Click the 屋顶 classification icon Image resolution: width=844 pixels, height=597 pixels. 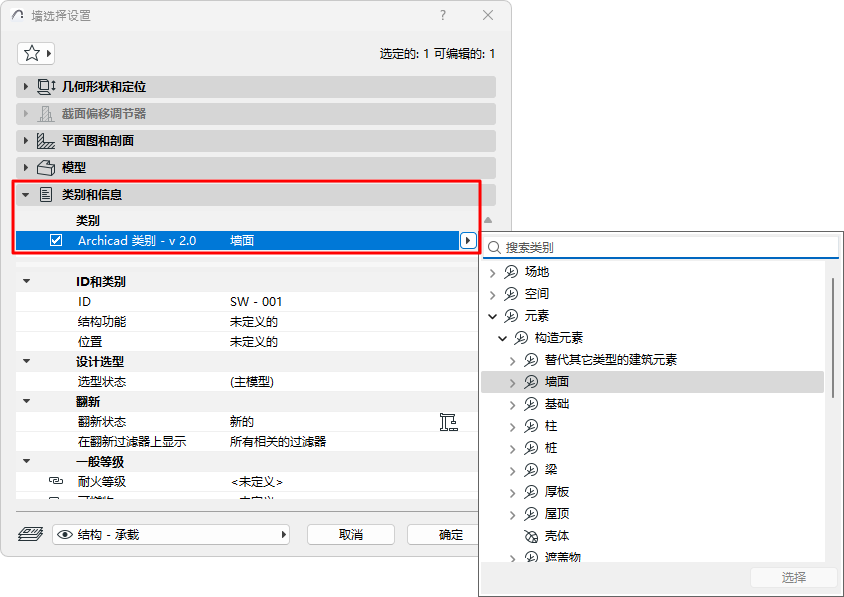click(531, 514)
